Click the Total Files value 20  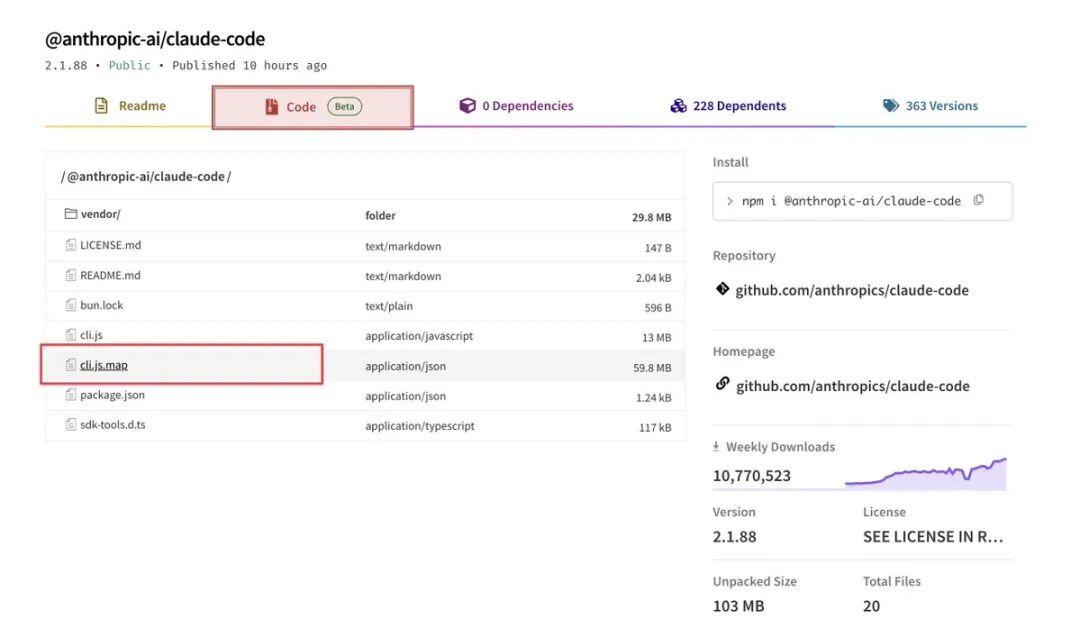click(x=871, y=607)
